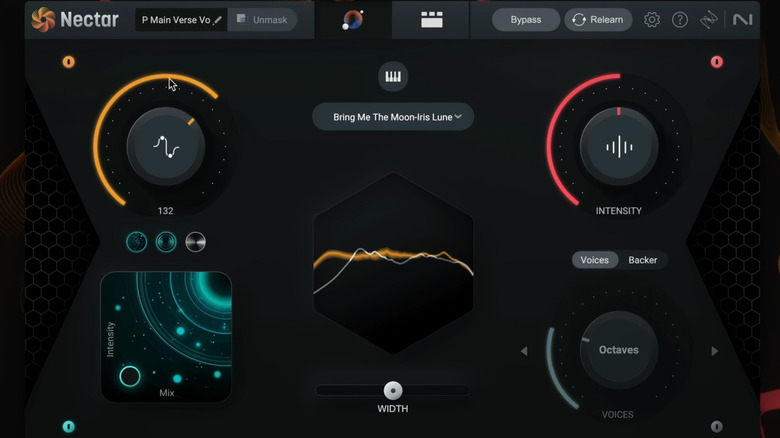This screenshot has width=780, height=438.
Task: Open help with the question mark icon
Action: (x=680, y=20)
